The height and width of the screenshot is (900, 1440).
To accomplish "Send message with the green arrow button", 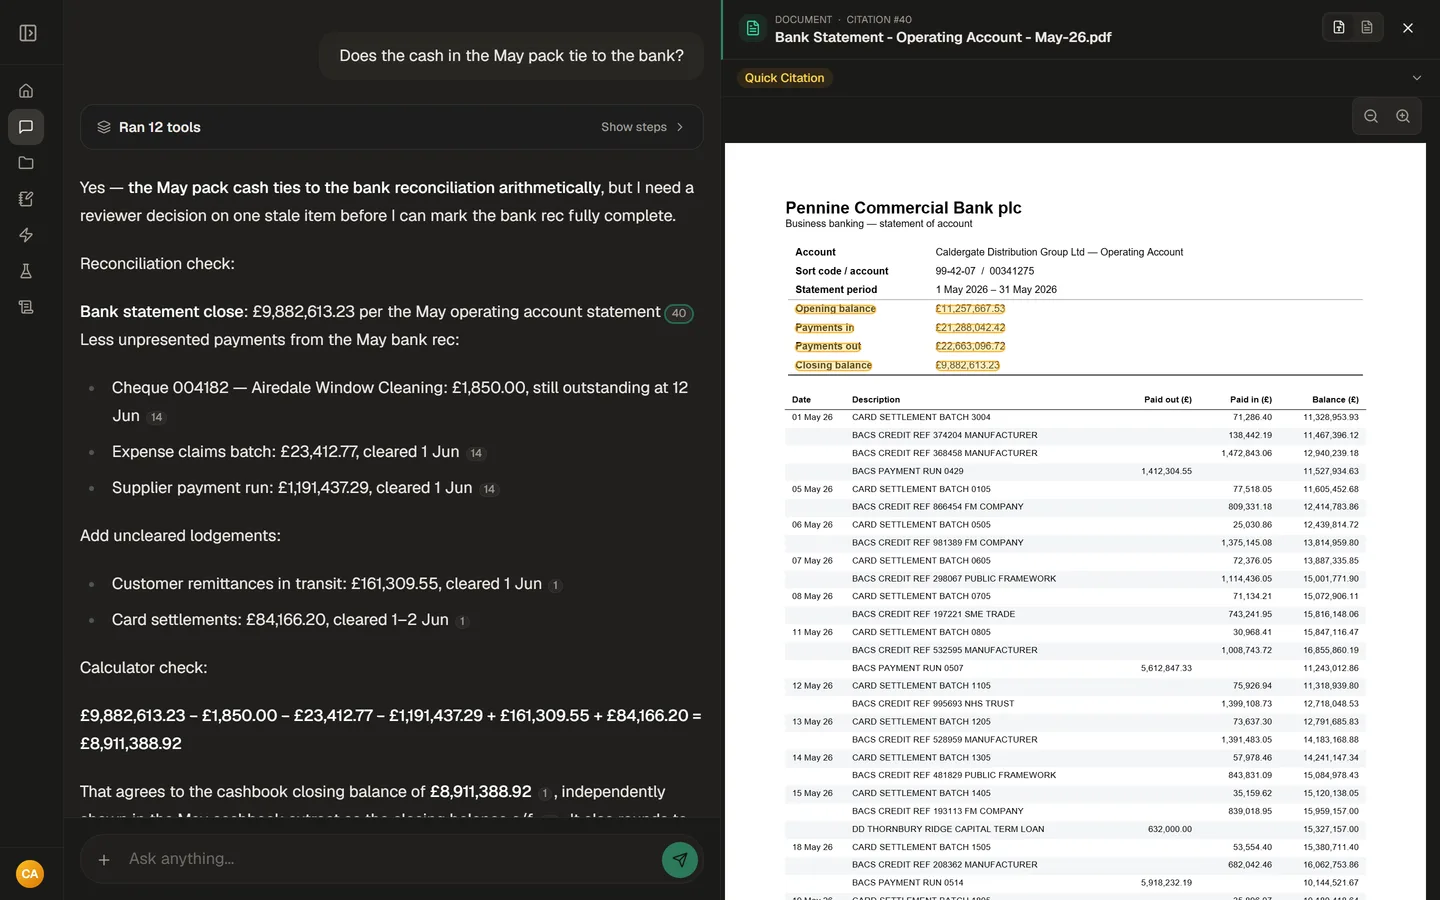I will point(680,859).
